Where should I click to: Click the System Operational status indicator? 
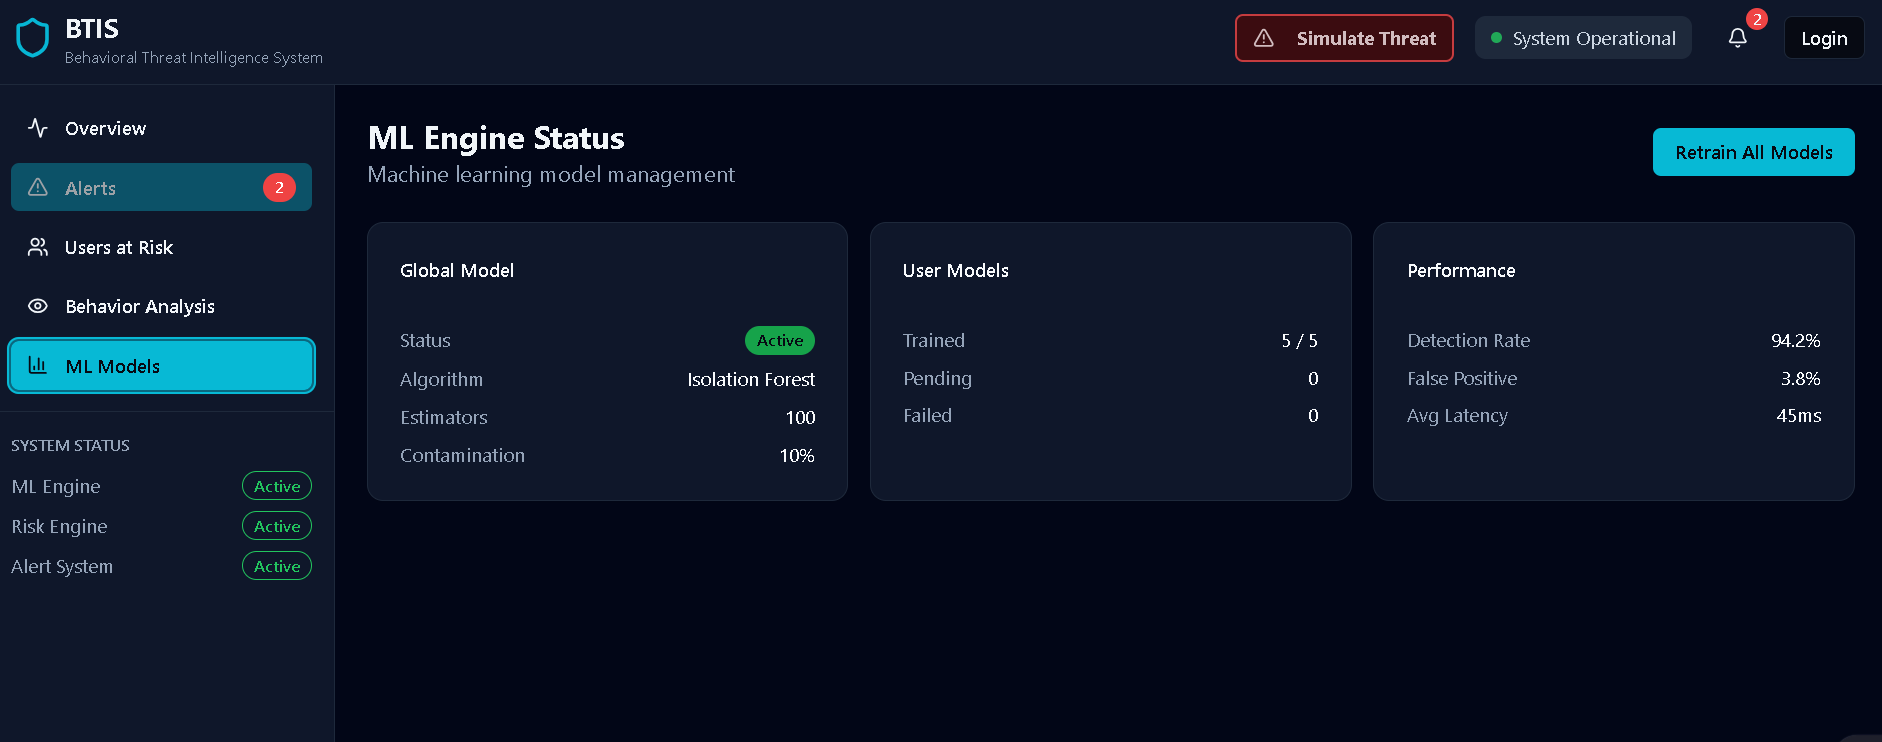coord(1583,38)
